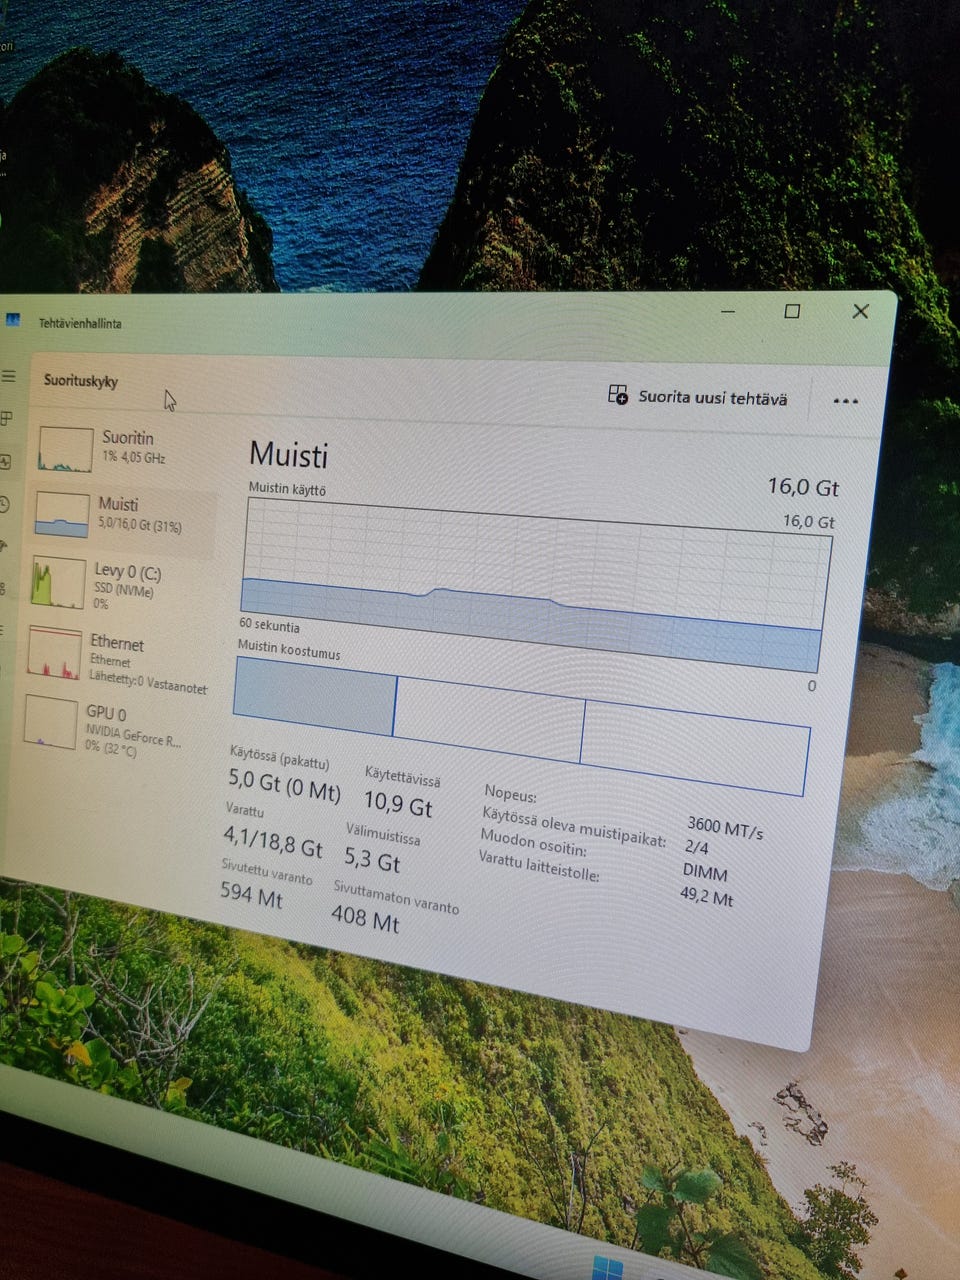
Task: Open the Windows Start button on taskbar
Action: [608, 1267]
